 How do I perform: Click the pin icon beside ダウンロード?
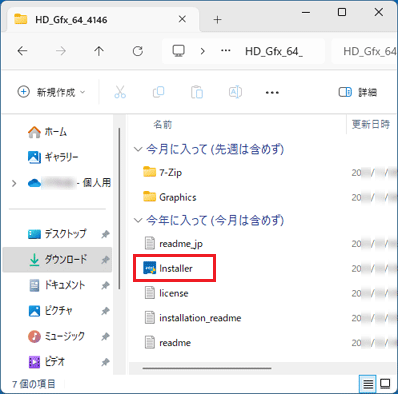click(105, 260)
